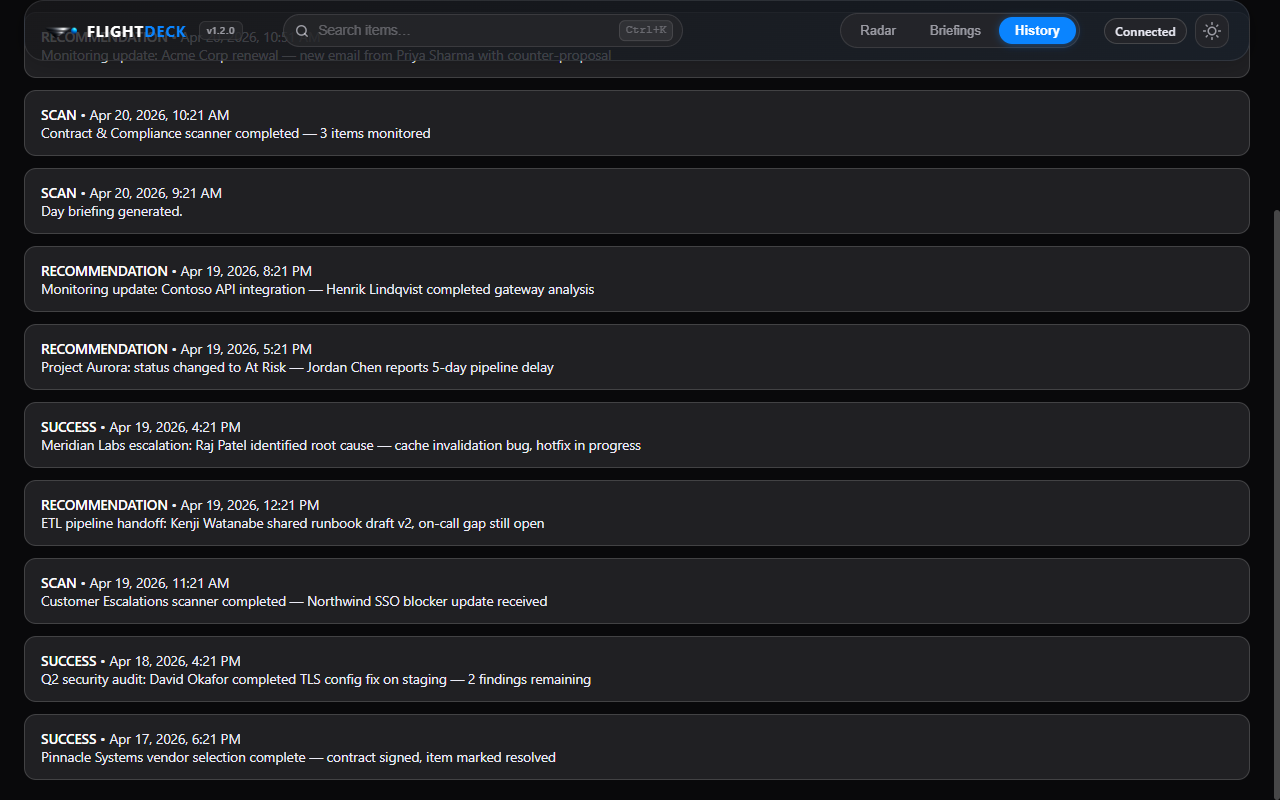Screen dimensions: 1280x800
Task: Click the search magnifier icon
Action: (x=302, y=31)
